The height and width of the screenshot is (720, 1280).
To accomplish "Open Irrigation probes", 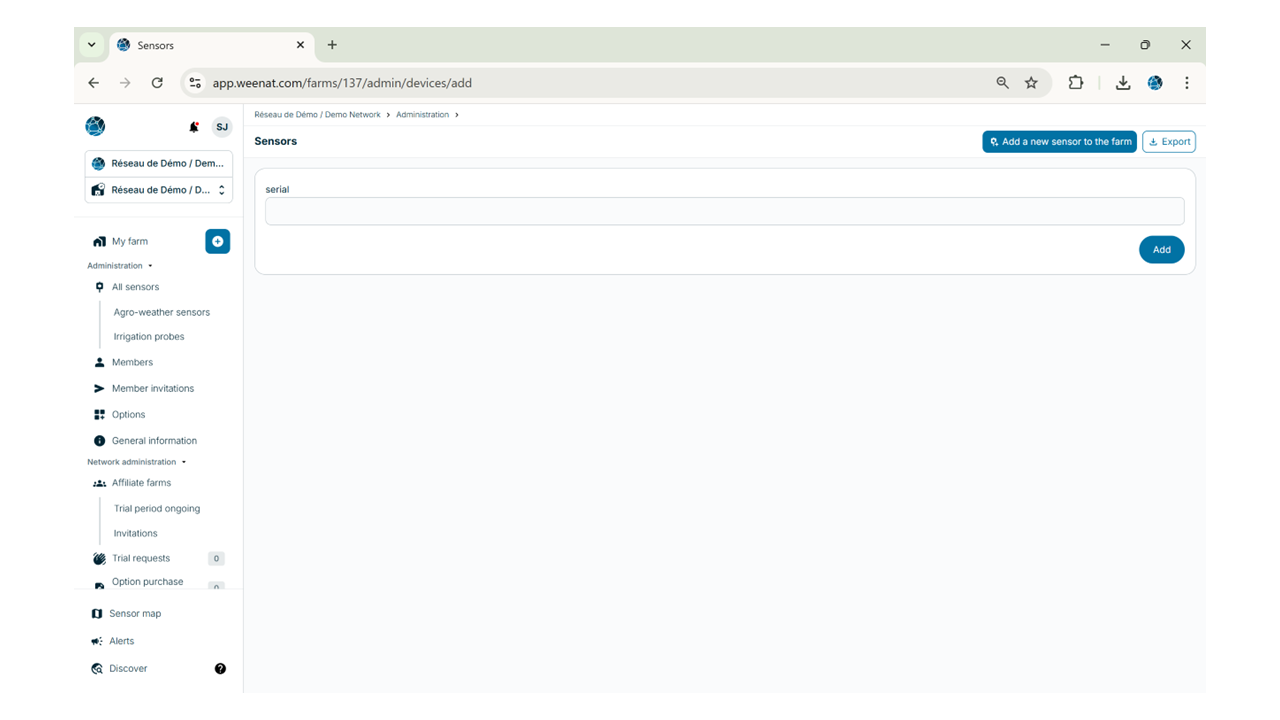I will click(149, 337).
